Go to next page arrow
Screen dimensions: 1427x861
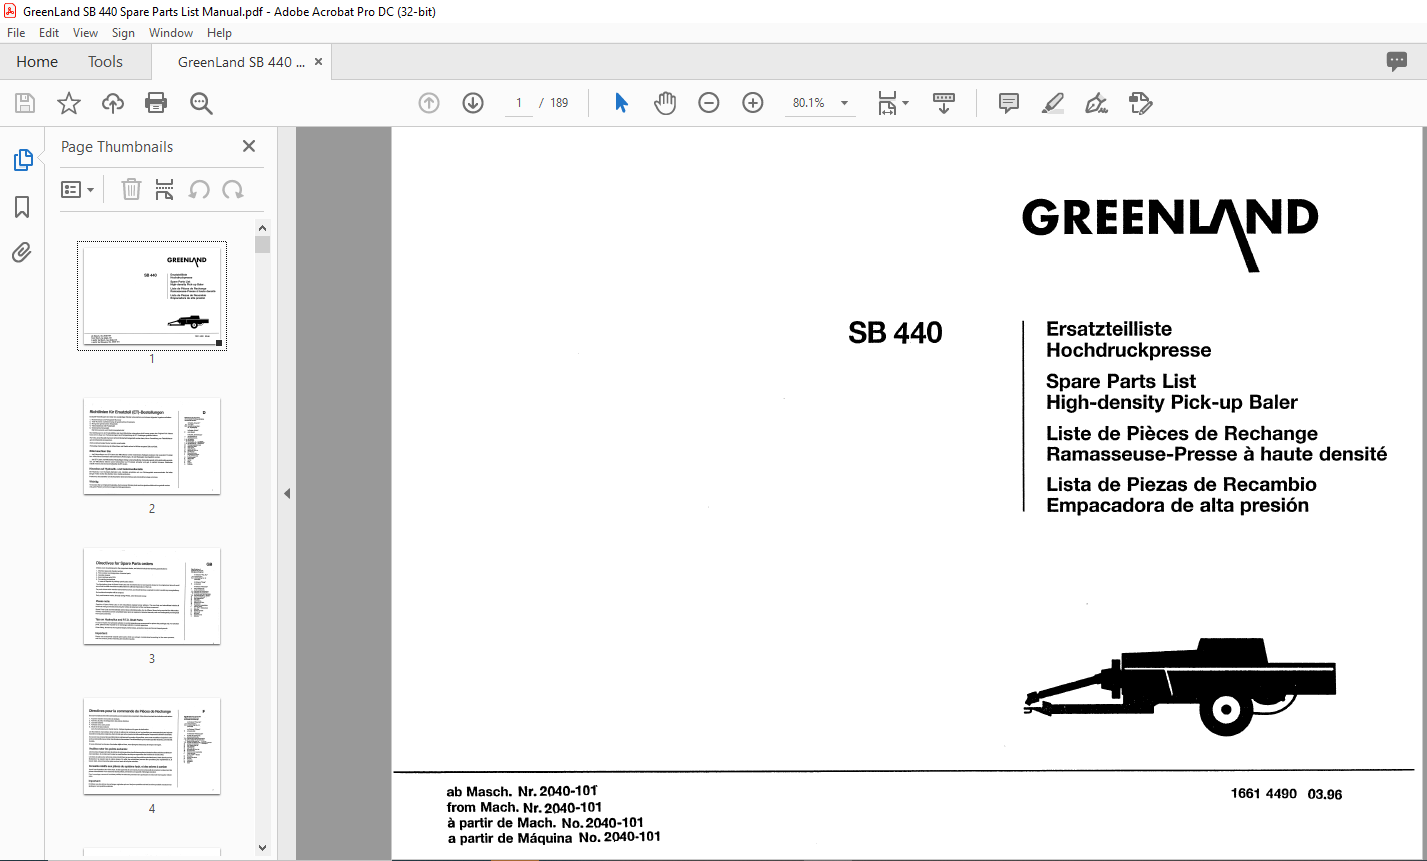click(x=473, y=103)
